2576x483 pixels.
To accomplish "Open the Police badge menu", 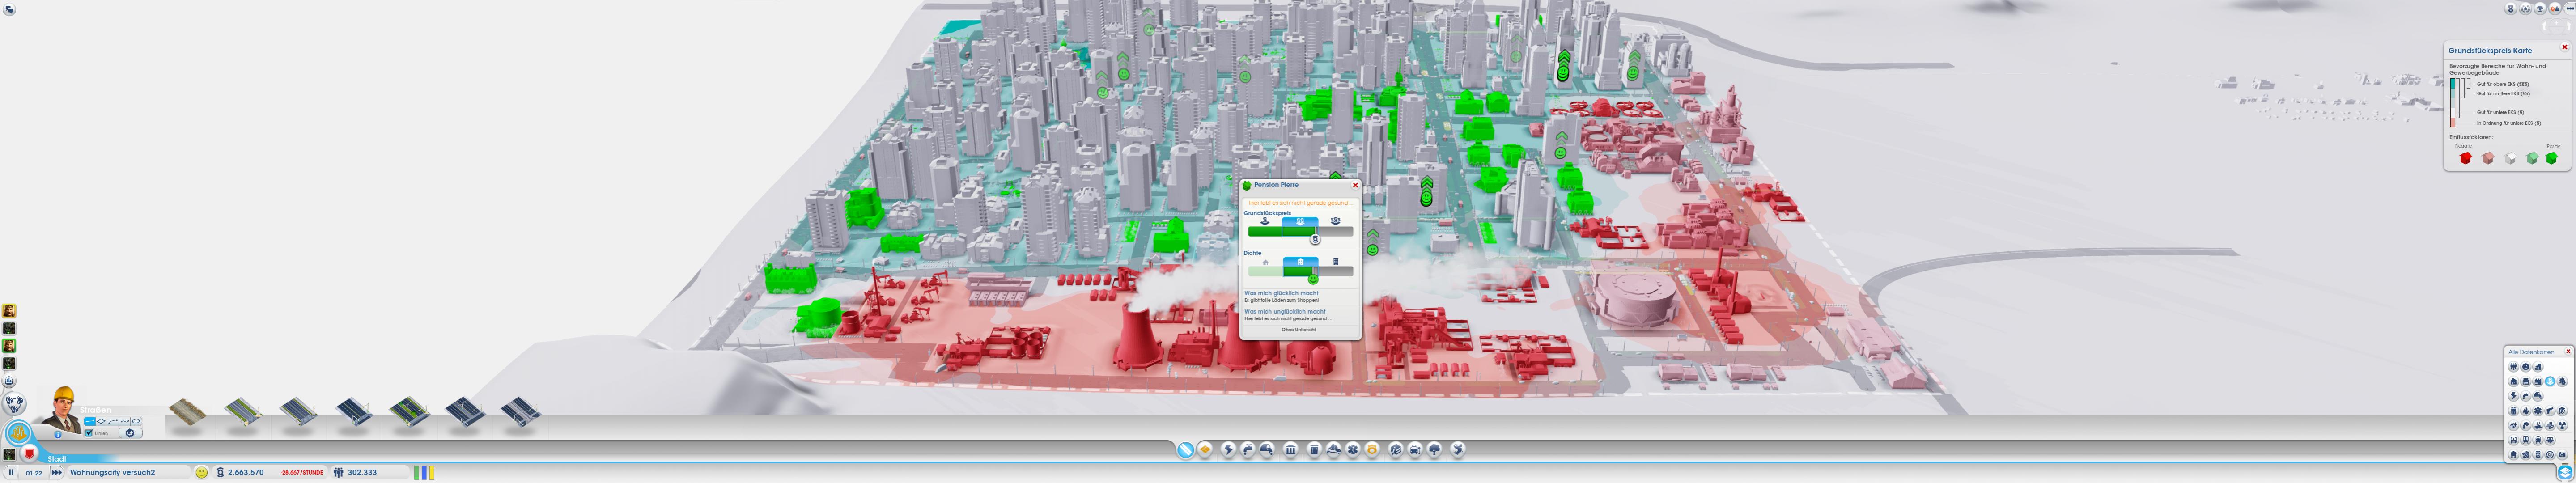I will tap(1372, 450).
